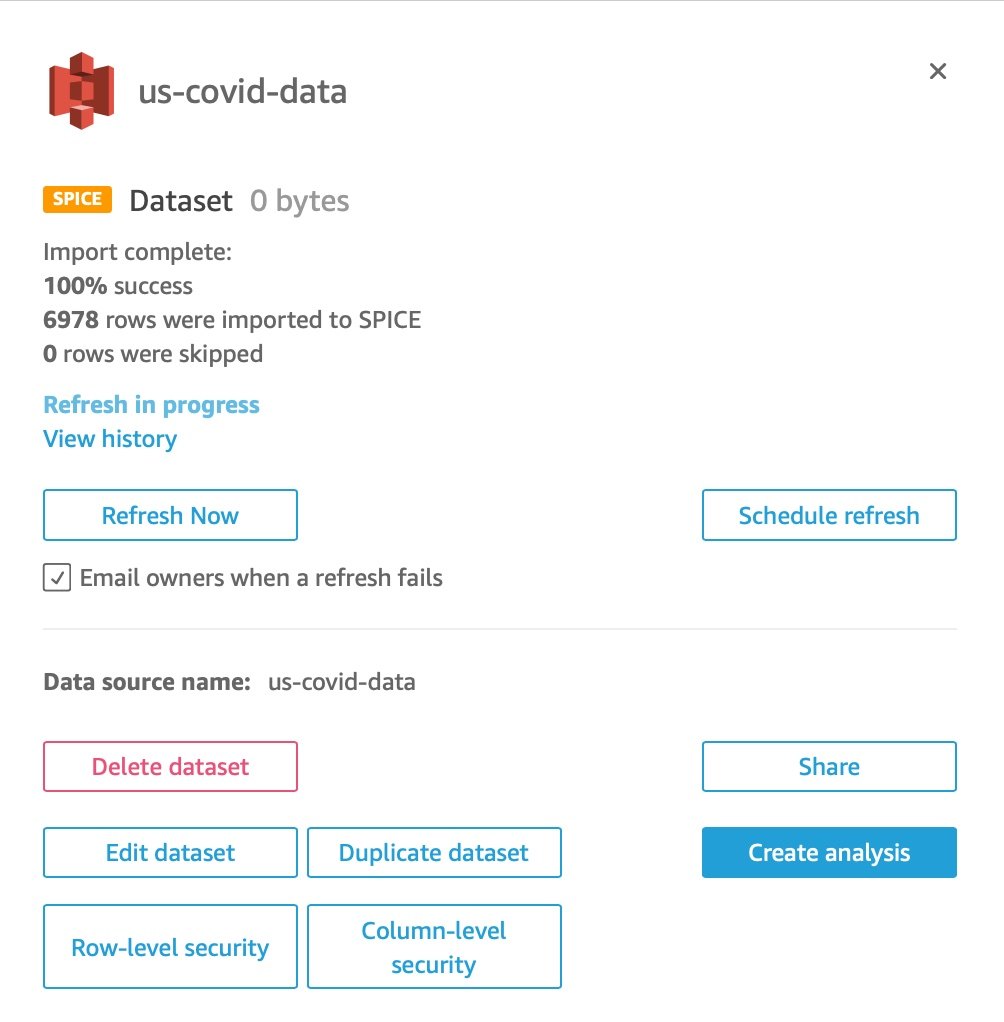1004x1022 pixels.
Task: Click the 6978 rows imported status line
Action: (x=232, y=320)
